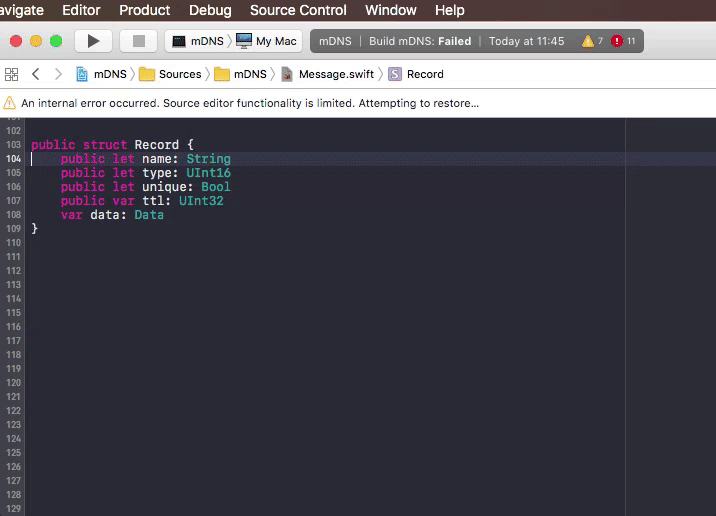Zoom window with green button

[x=56, y=41]
